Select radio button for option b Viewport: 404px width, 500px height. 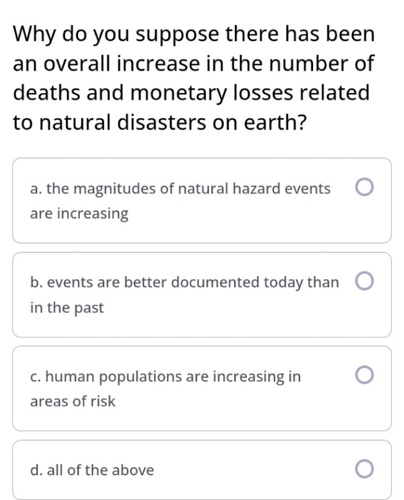364,281
